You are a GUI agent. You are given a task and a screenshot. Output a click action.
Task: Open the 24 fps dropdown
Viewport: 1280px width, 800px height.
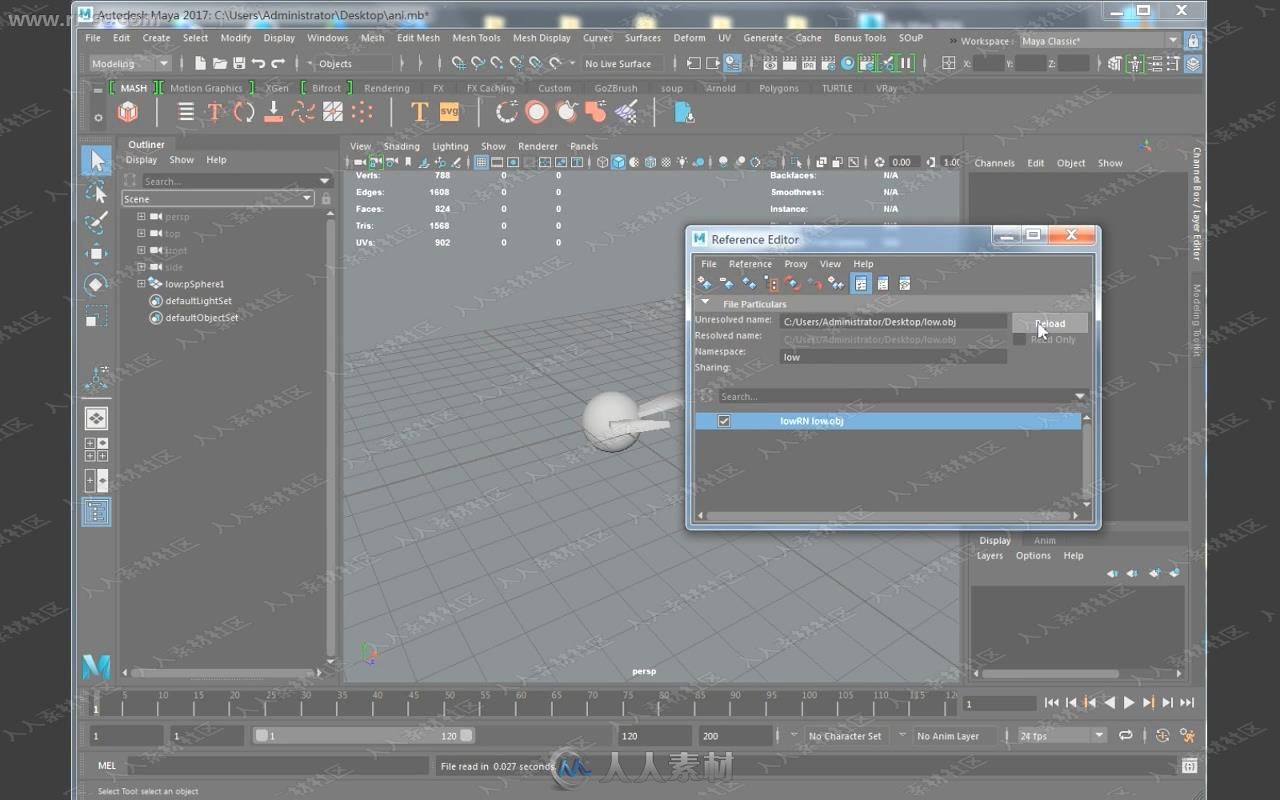(x=1061, y=735)
